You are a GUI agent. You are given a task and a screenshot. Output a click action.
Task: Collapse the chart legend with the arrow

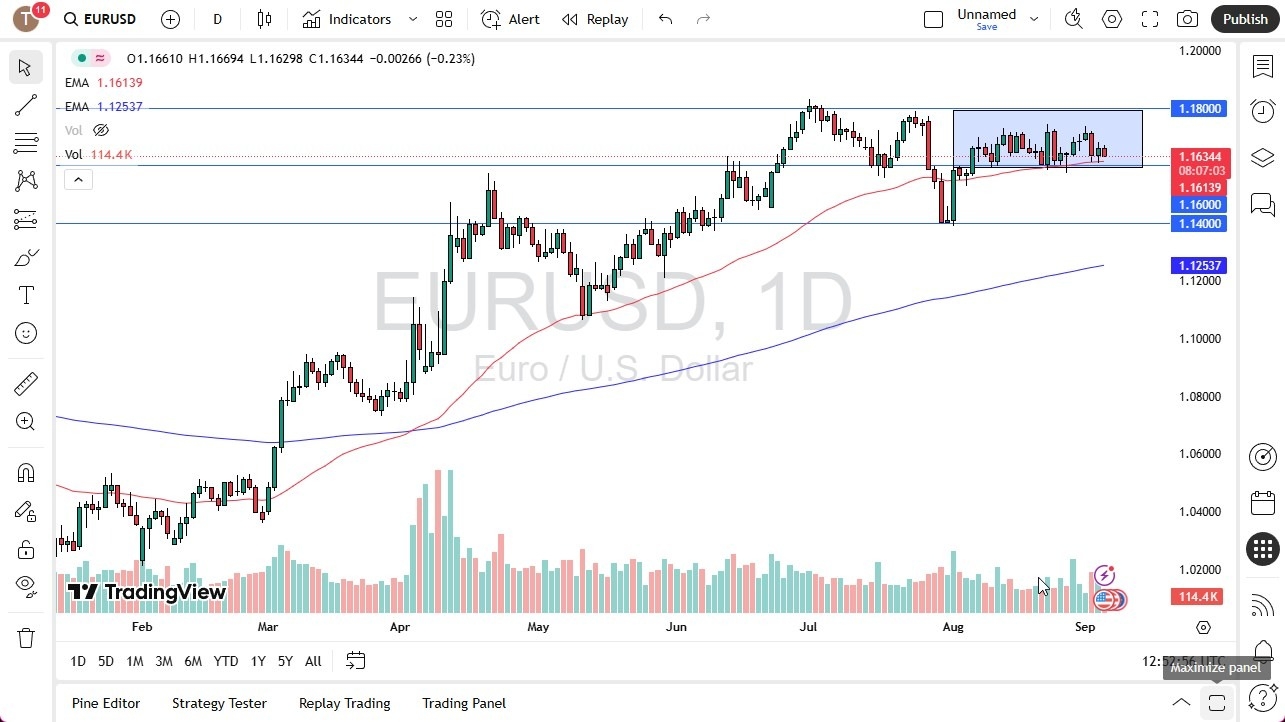(78, 179)
